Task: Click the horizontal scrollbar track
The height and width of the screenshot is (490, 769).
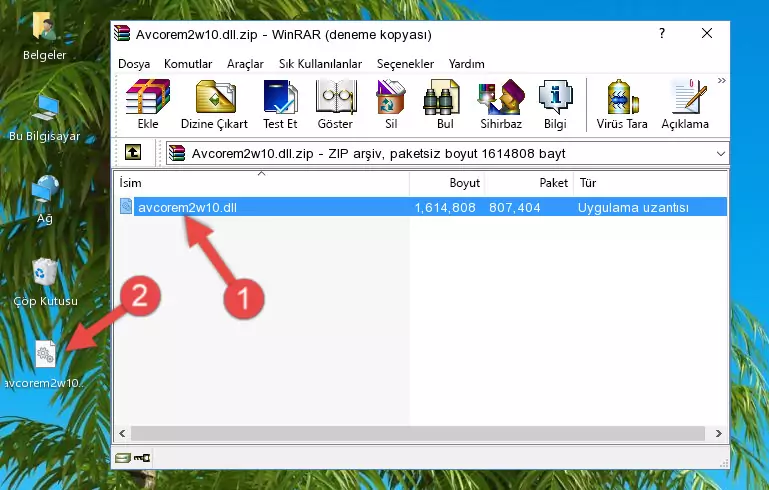Action: (x=420, y=433)
